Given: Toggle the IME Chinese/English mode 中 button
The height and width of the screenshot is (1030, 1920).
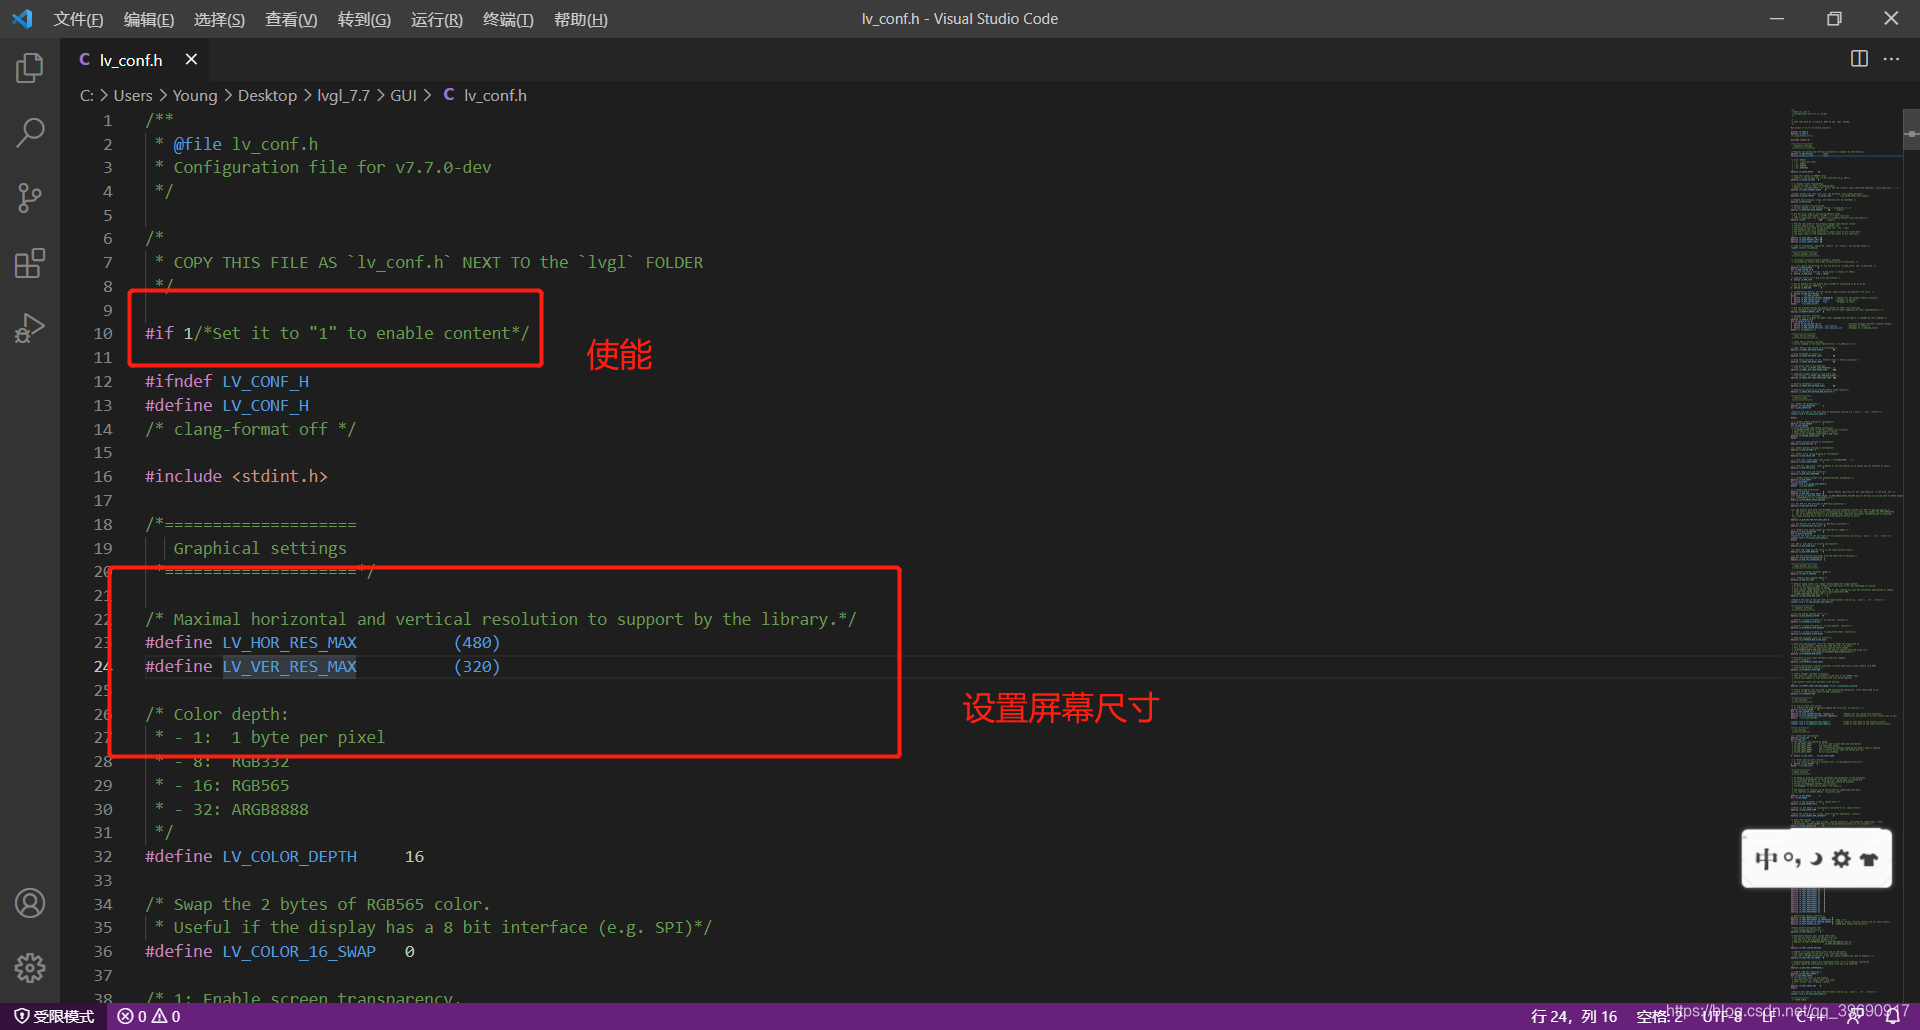Looking at the screenshot, I should tap(1766, 859).
